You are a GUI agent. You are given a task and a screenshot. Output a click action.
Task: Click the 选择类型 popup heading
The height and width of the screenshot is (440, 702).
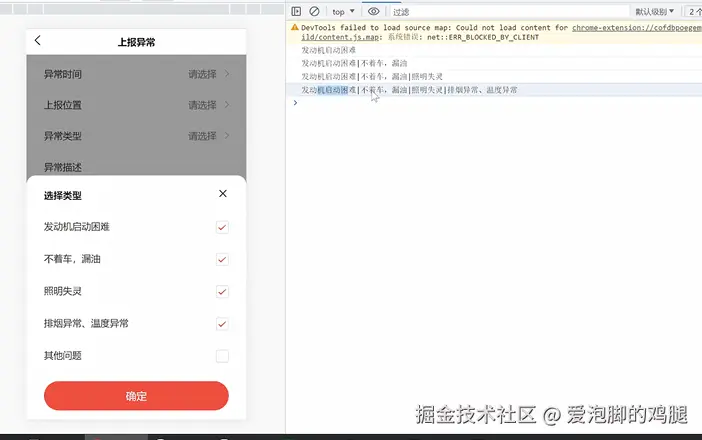(x=63, y=196)
